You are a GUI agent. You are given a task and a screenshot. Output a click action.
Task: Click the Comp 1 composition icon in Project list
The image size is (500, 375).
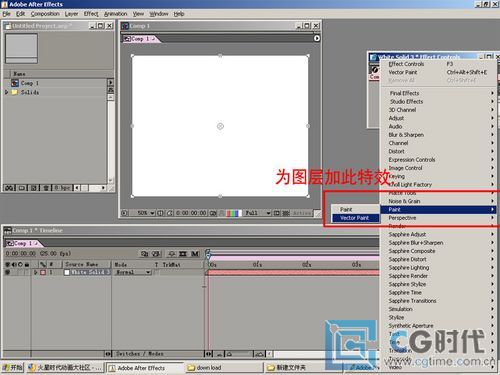(15, 83)
